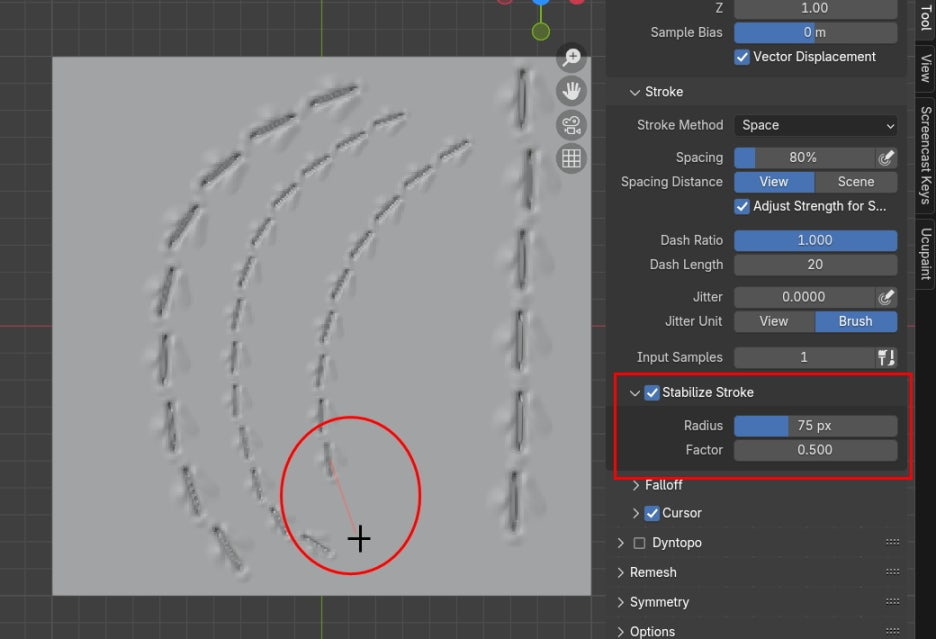Switch to the Tool sidebar tab
Image resolution: width=936 pixels, height=639 pixels.
[x=925, y=18]
